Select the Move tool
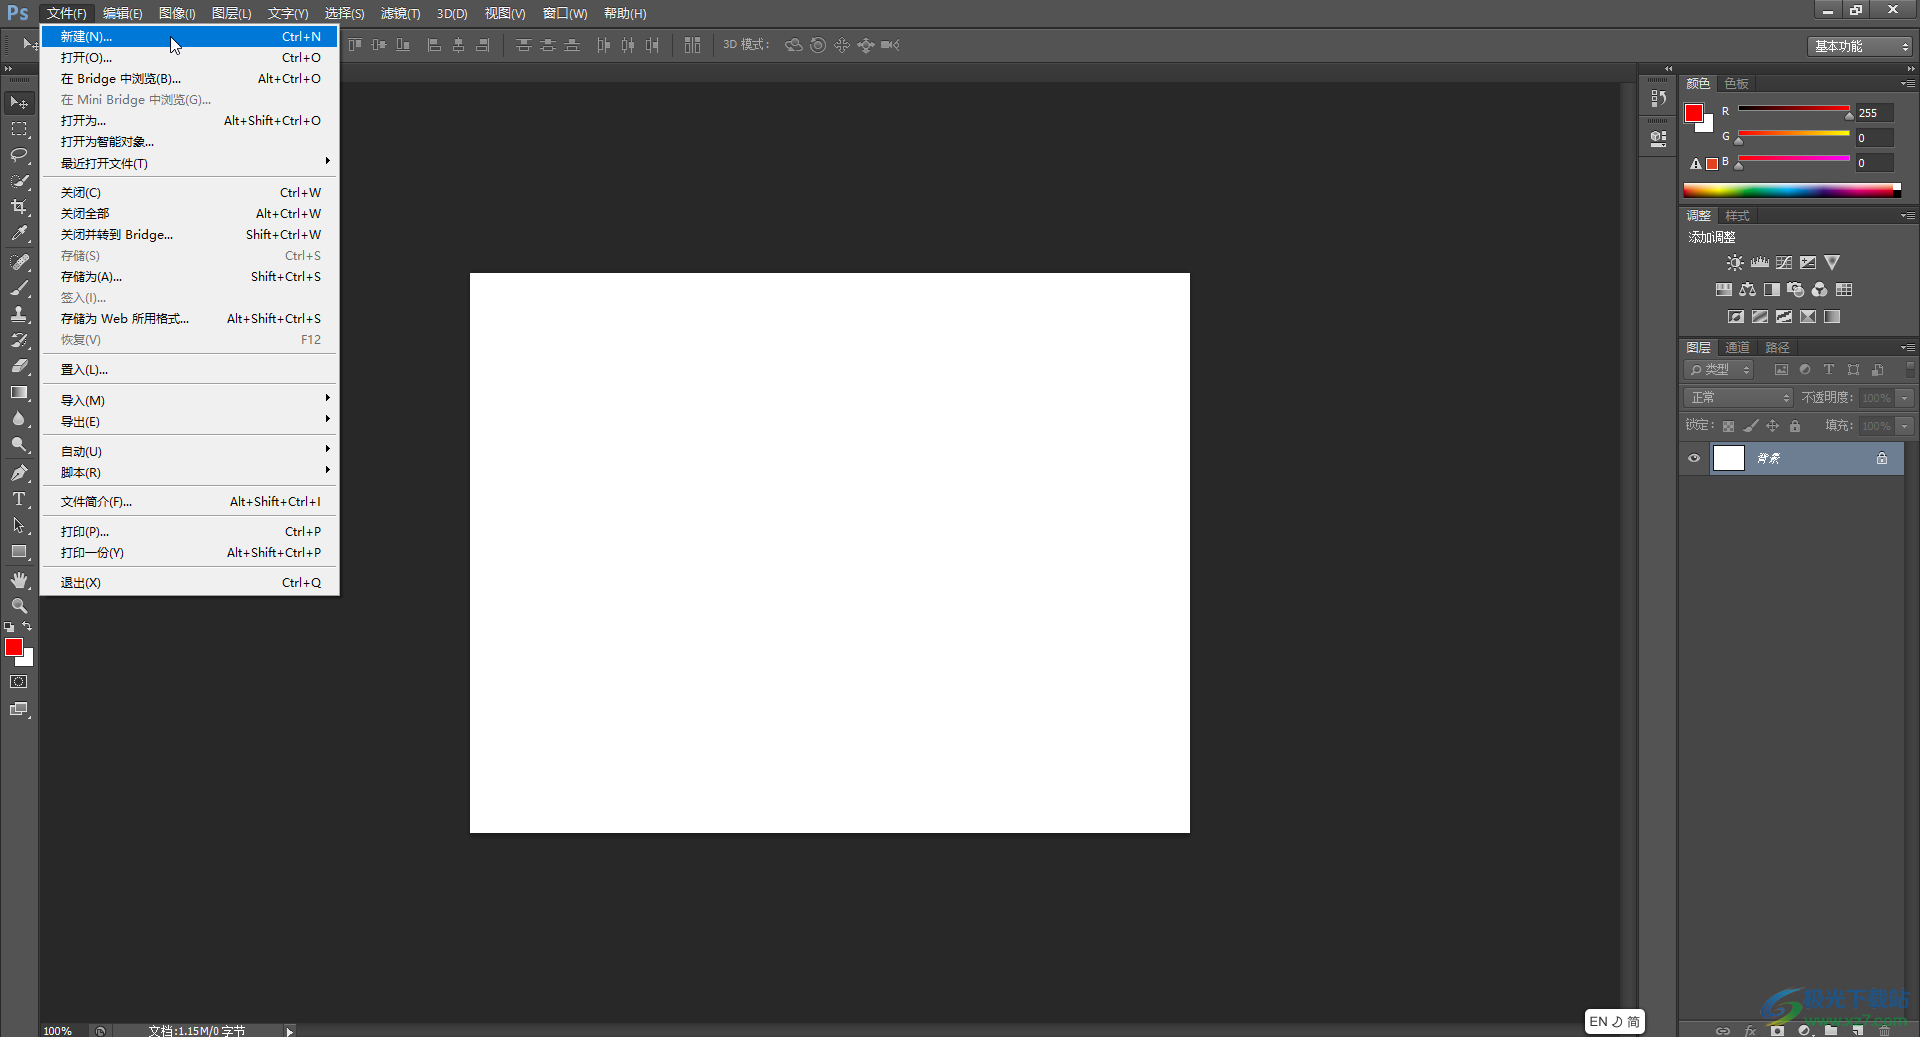 (19, 103)
